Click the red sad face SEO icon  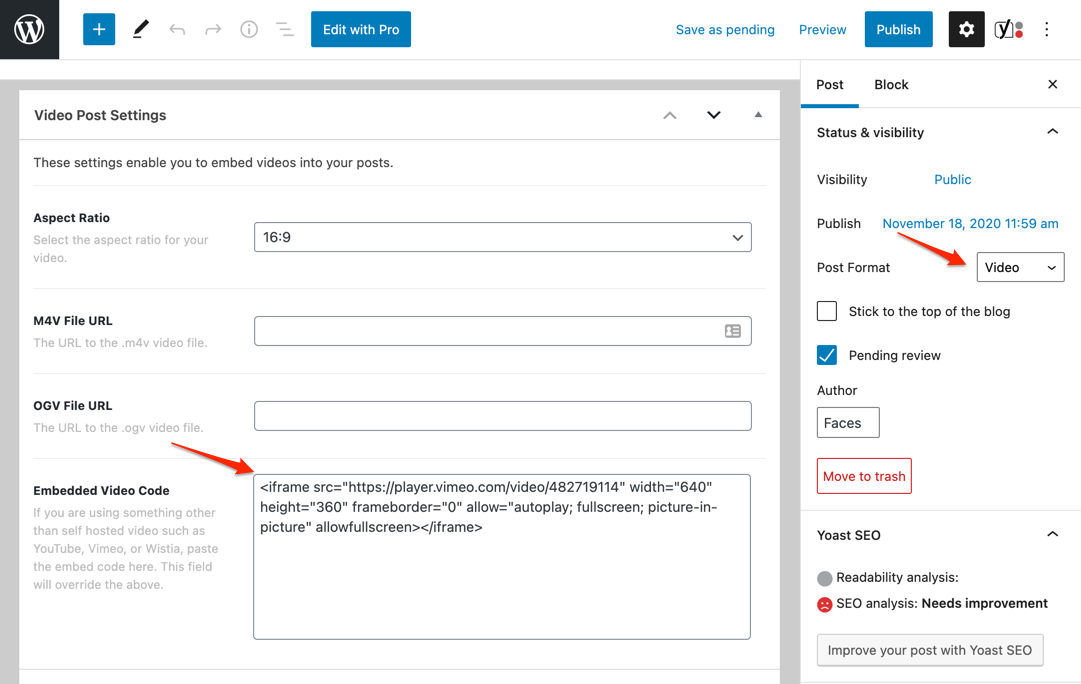[825, 604]
